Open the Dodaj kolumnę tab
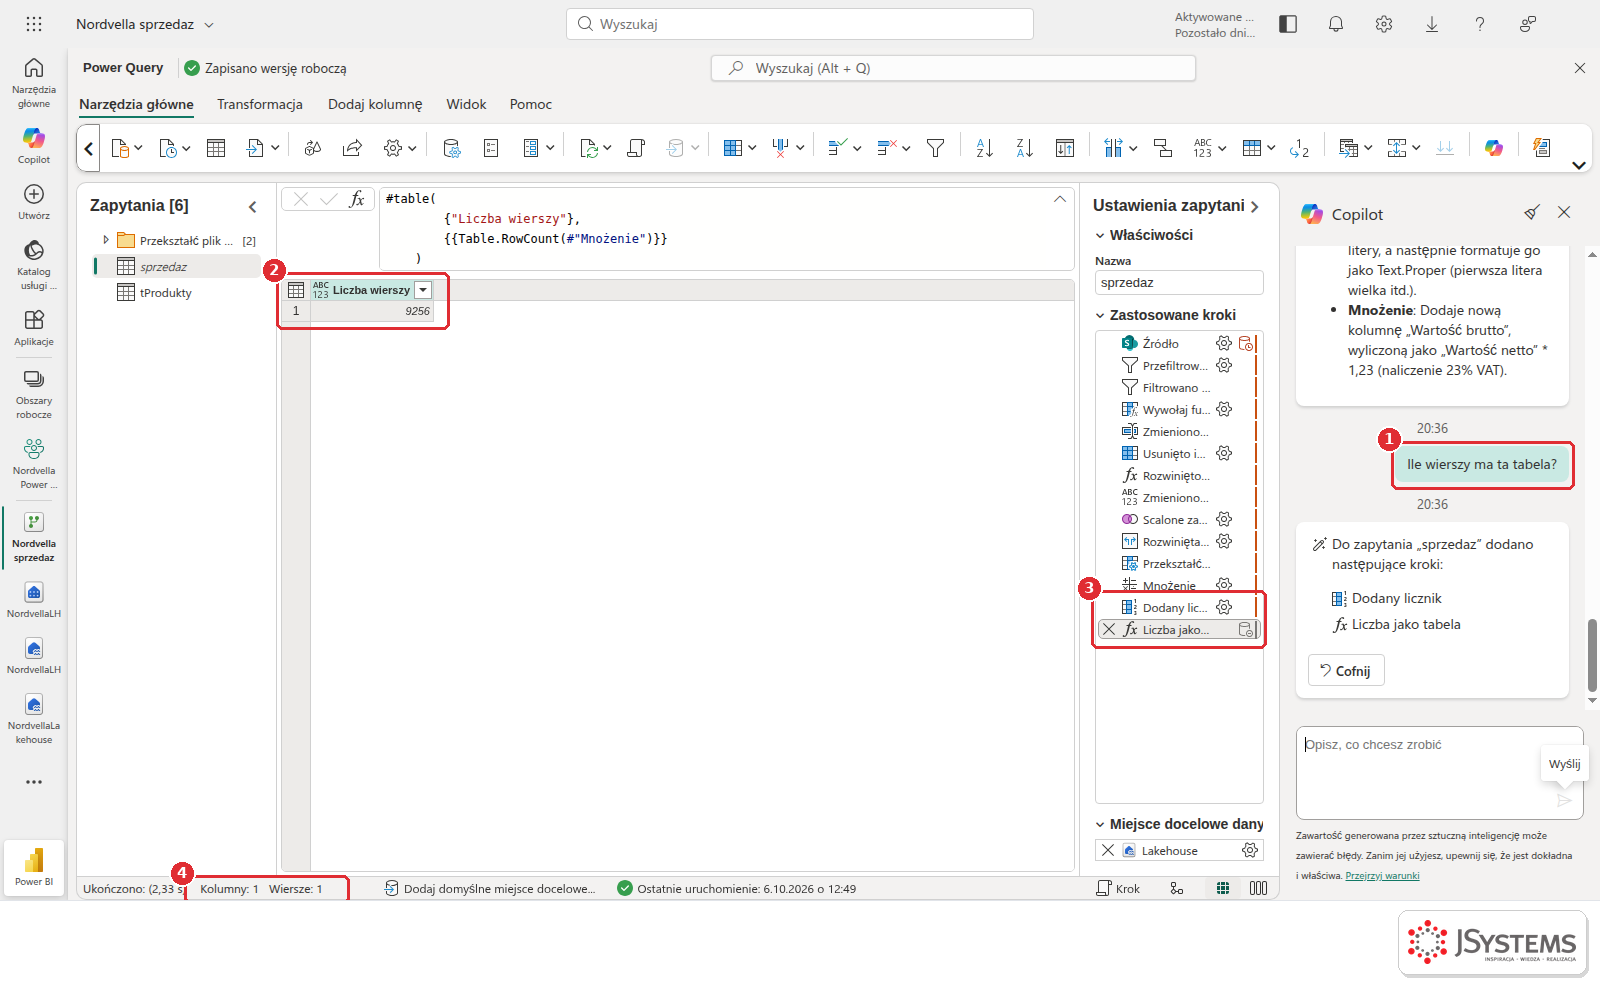This screenshot has width=1600, height=984. click(375, 104)
